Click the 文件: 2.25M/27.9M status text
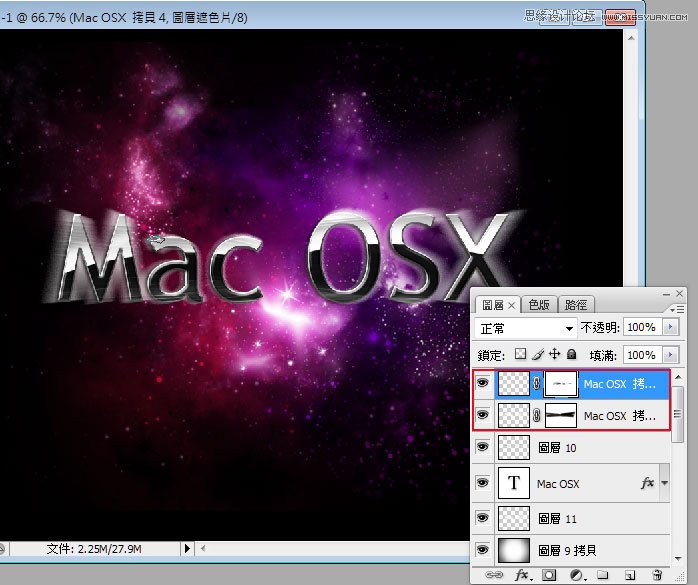 pos(94,548)
